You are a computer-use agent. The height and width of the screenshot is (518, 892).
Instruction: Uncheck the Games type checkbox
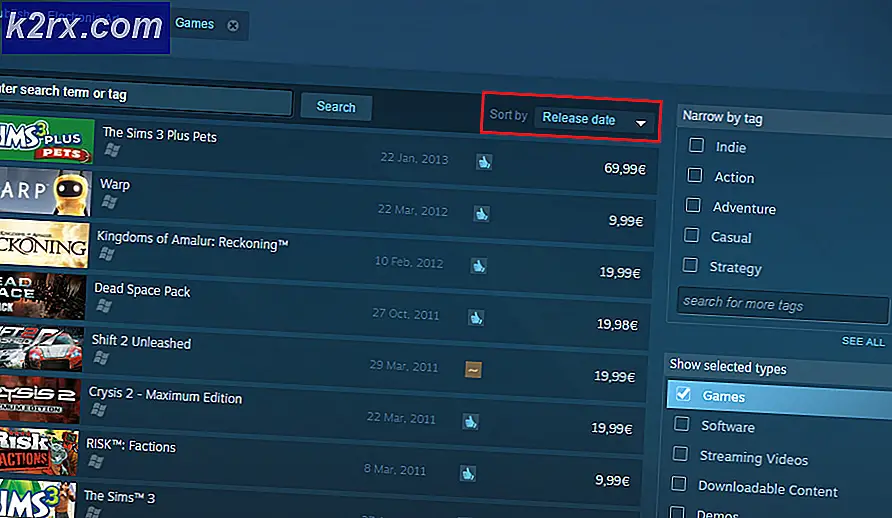point(683,393)
